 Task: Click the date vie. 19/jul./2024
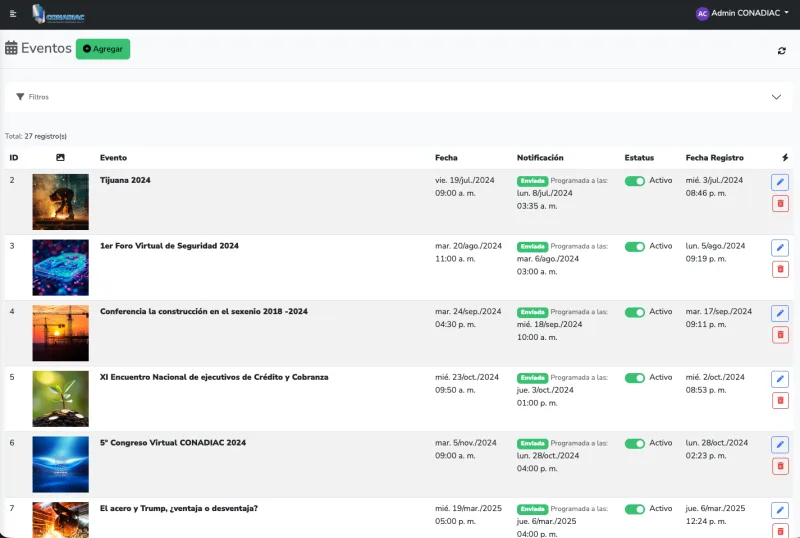[x=465, y=180]
